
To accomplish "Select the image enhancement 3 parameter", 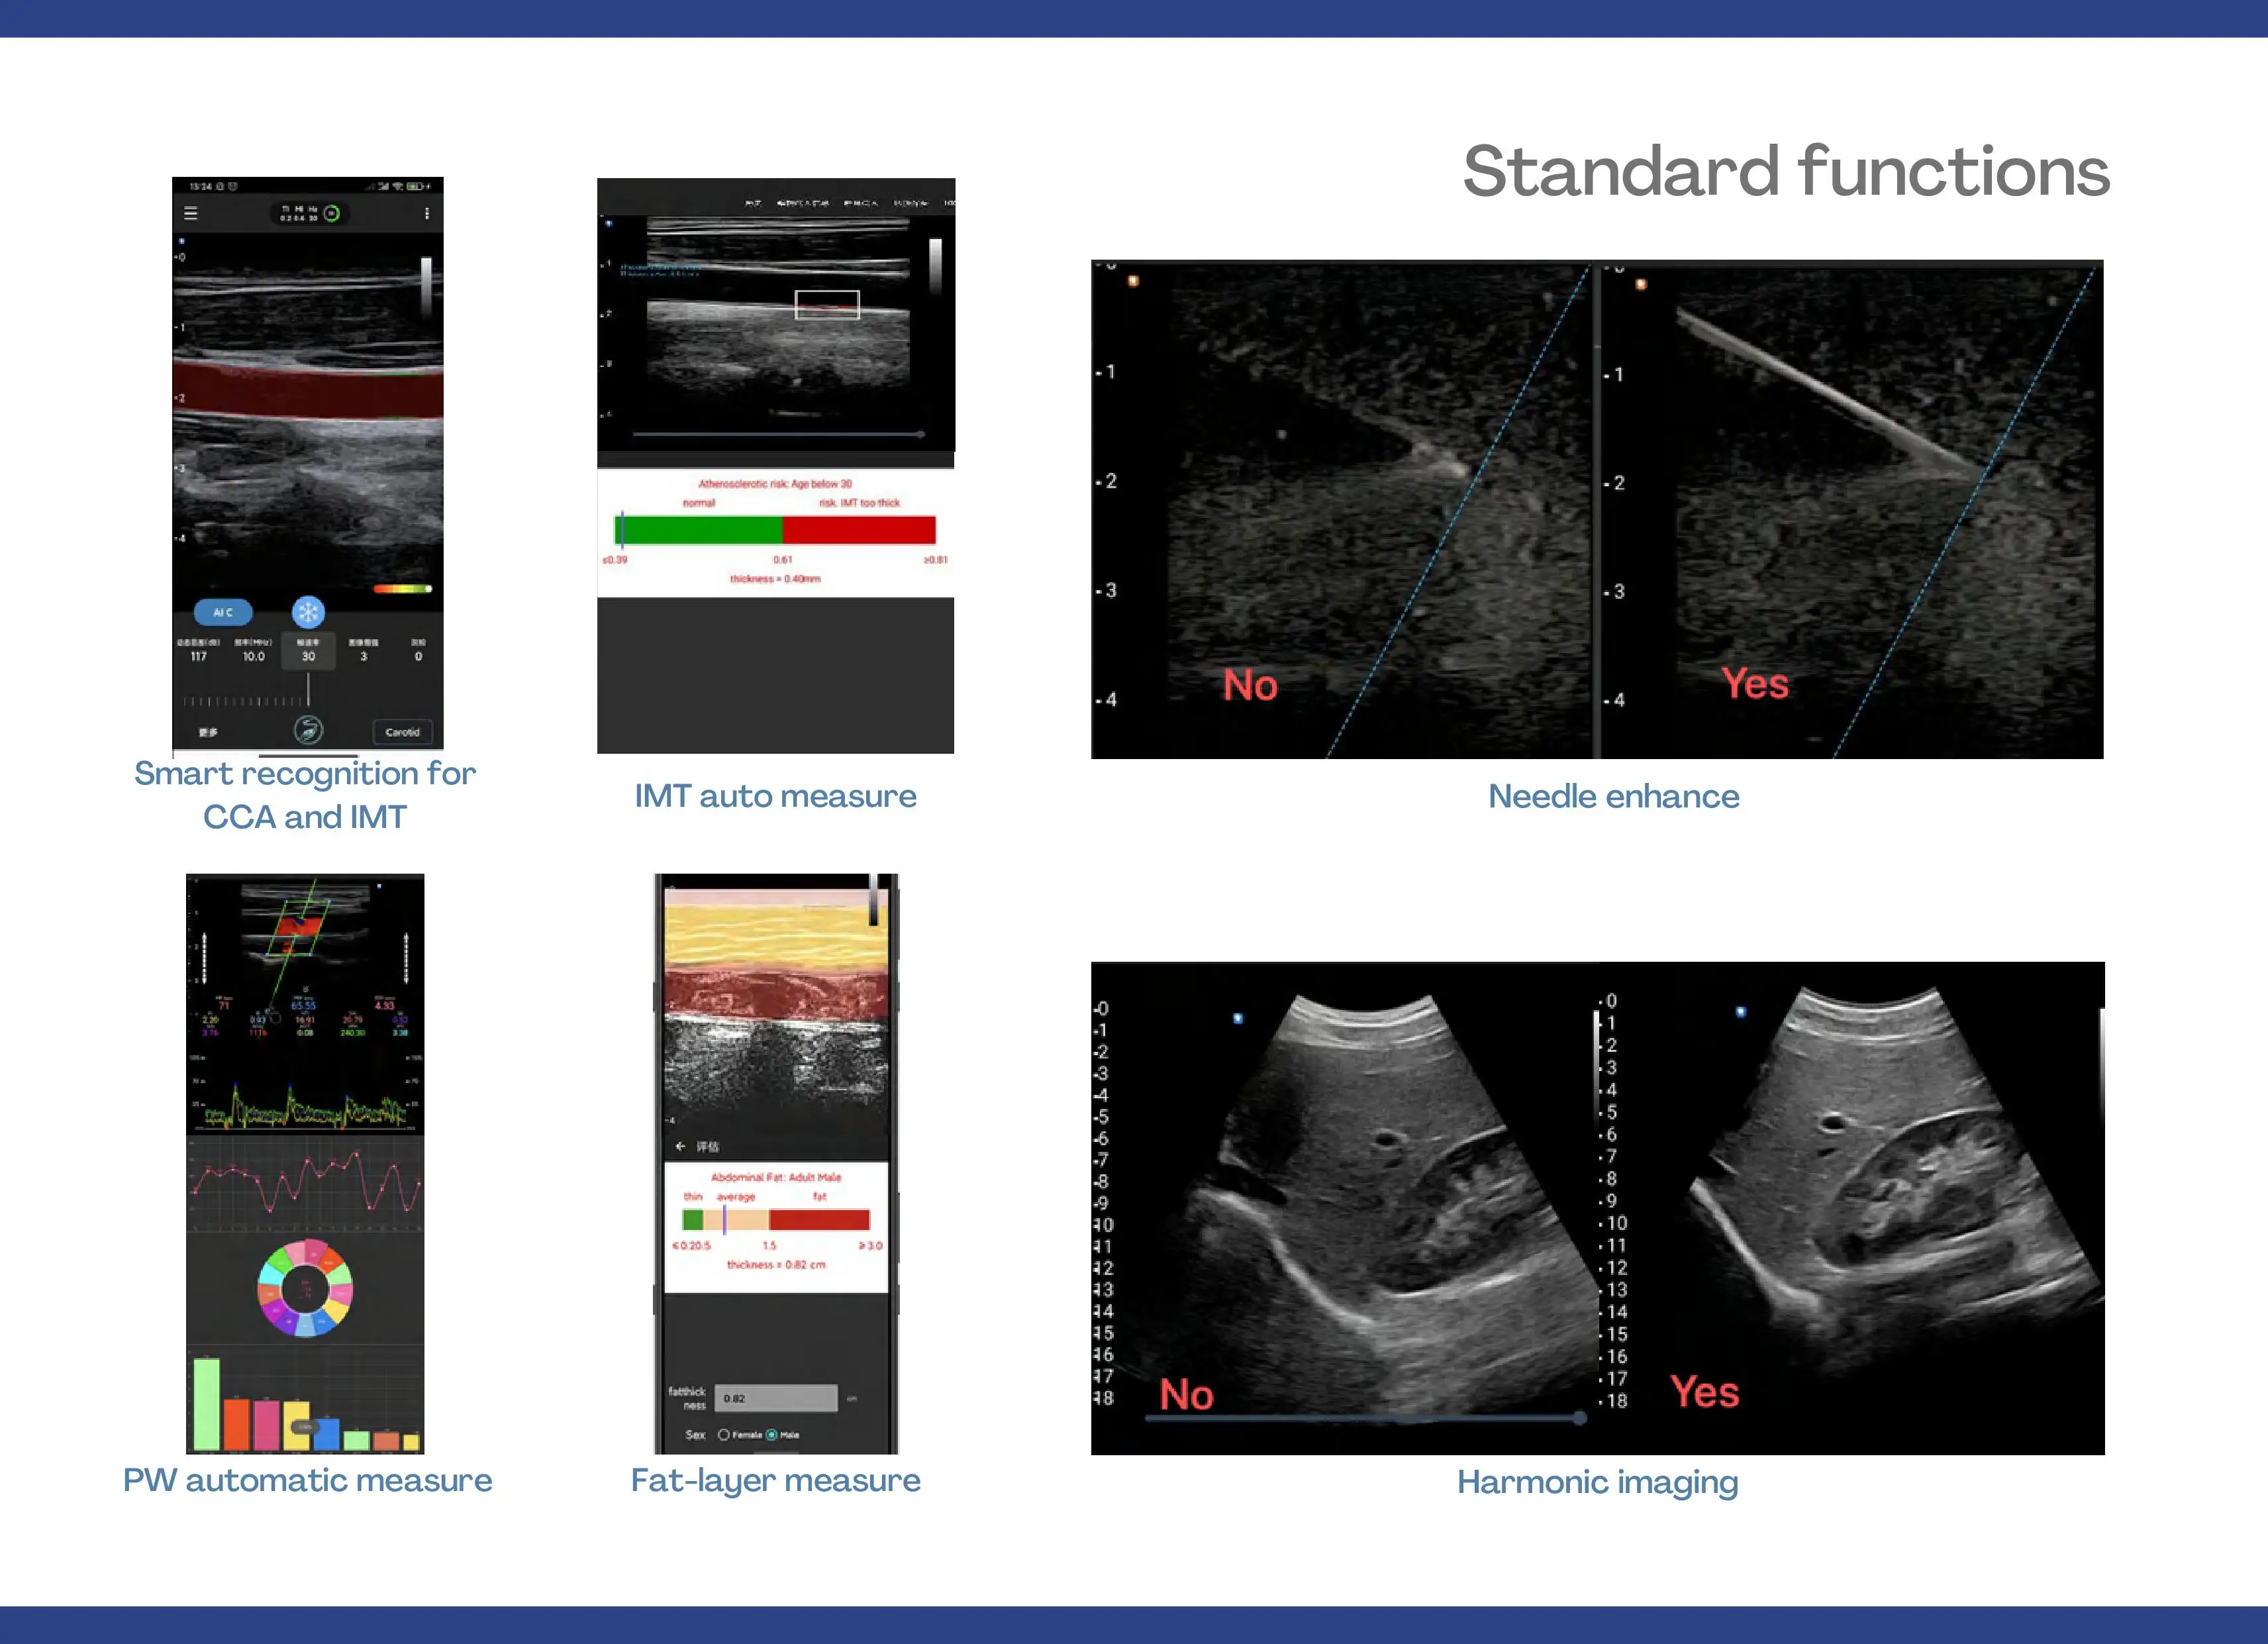I will coord(363,651).
